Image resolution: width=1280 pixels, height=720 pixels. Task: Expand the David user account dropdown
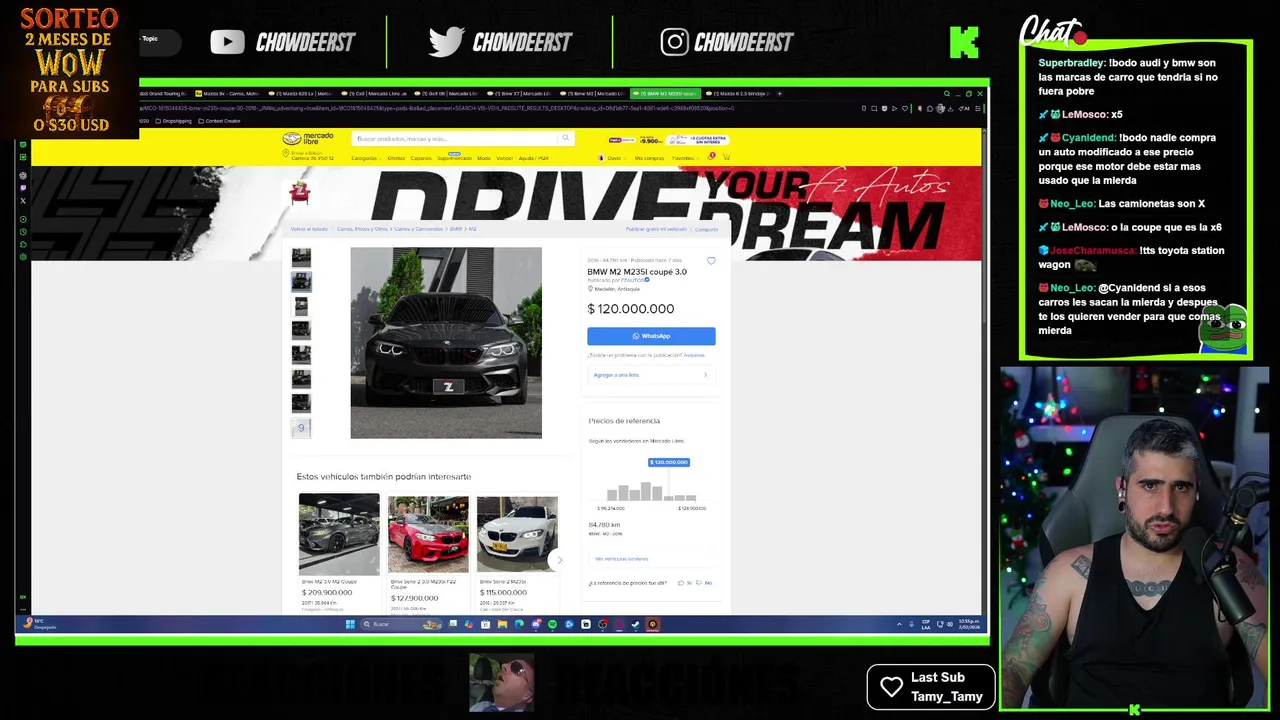(x=611, y=158)
